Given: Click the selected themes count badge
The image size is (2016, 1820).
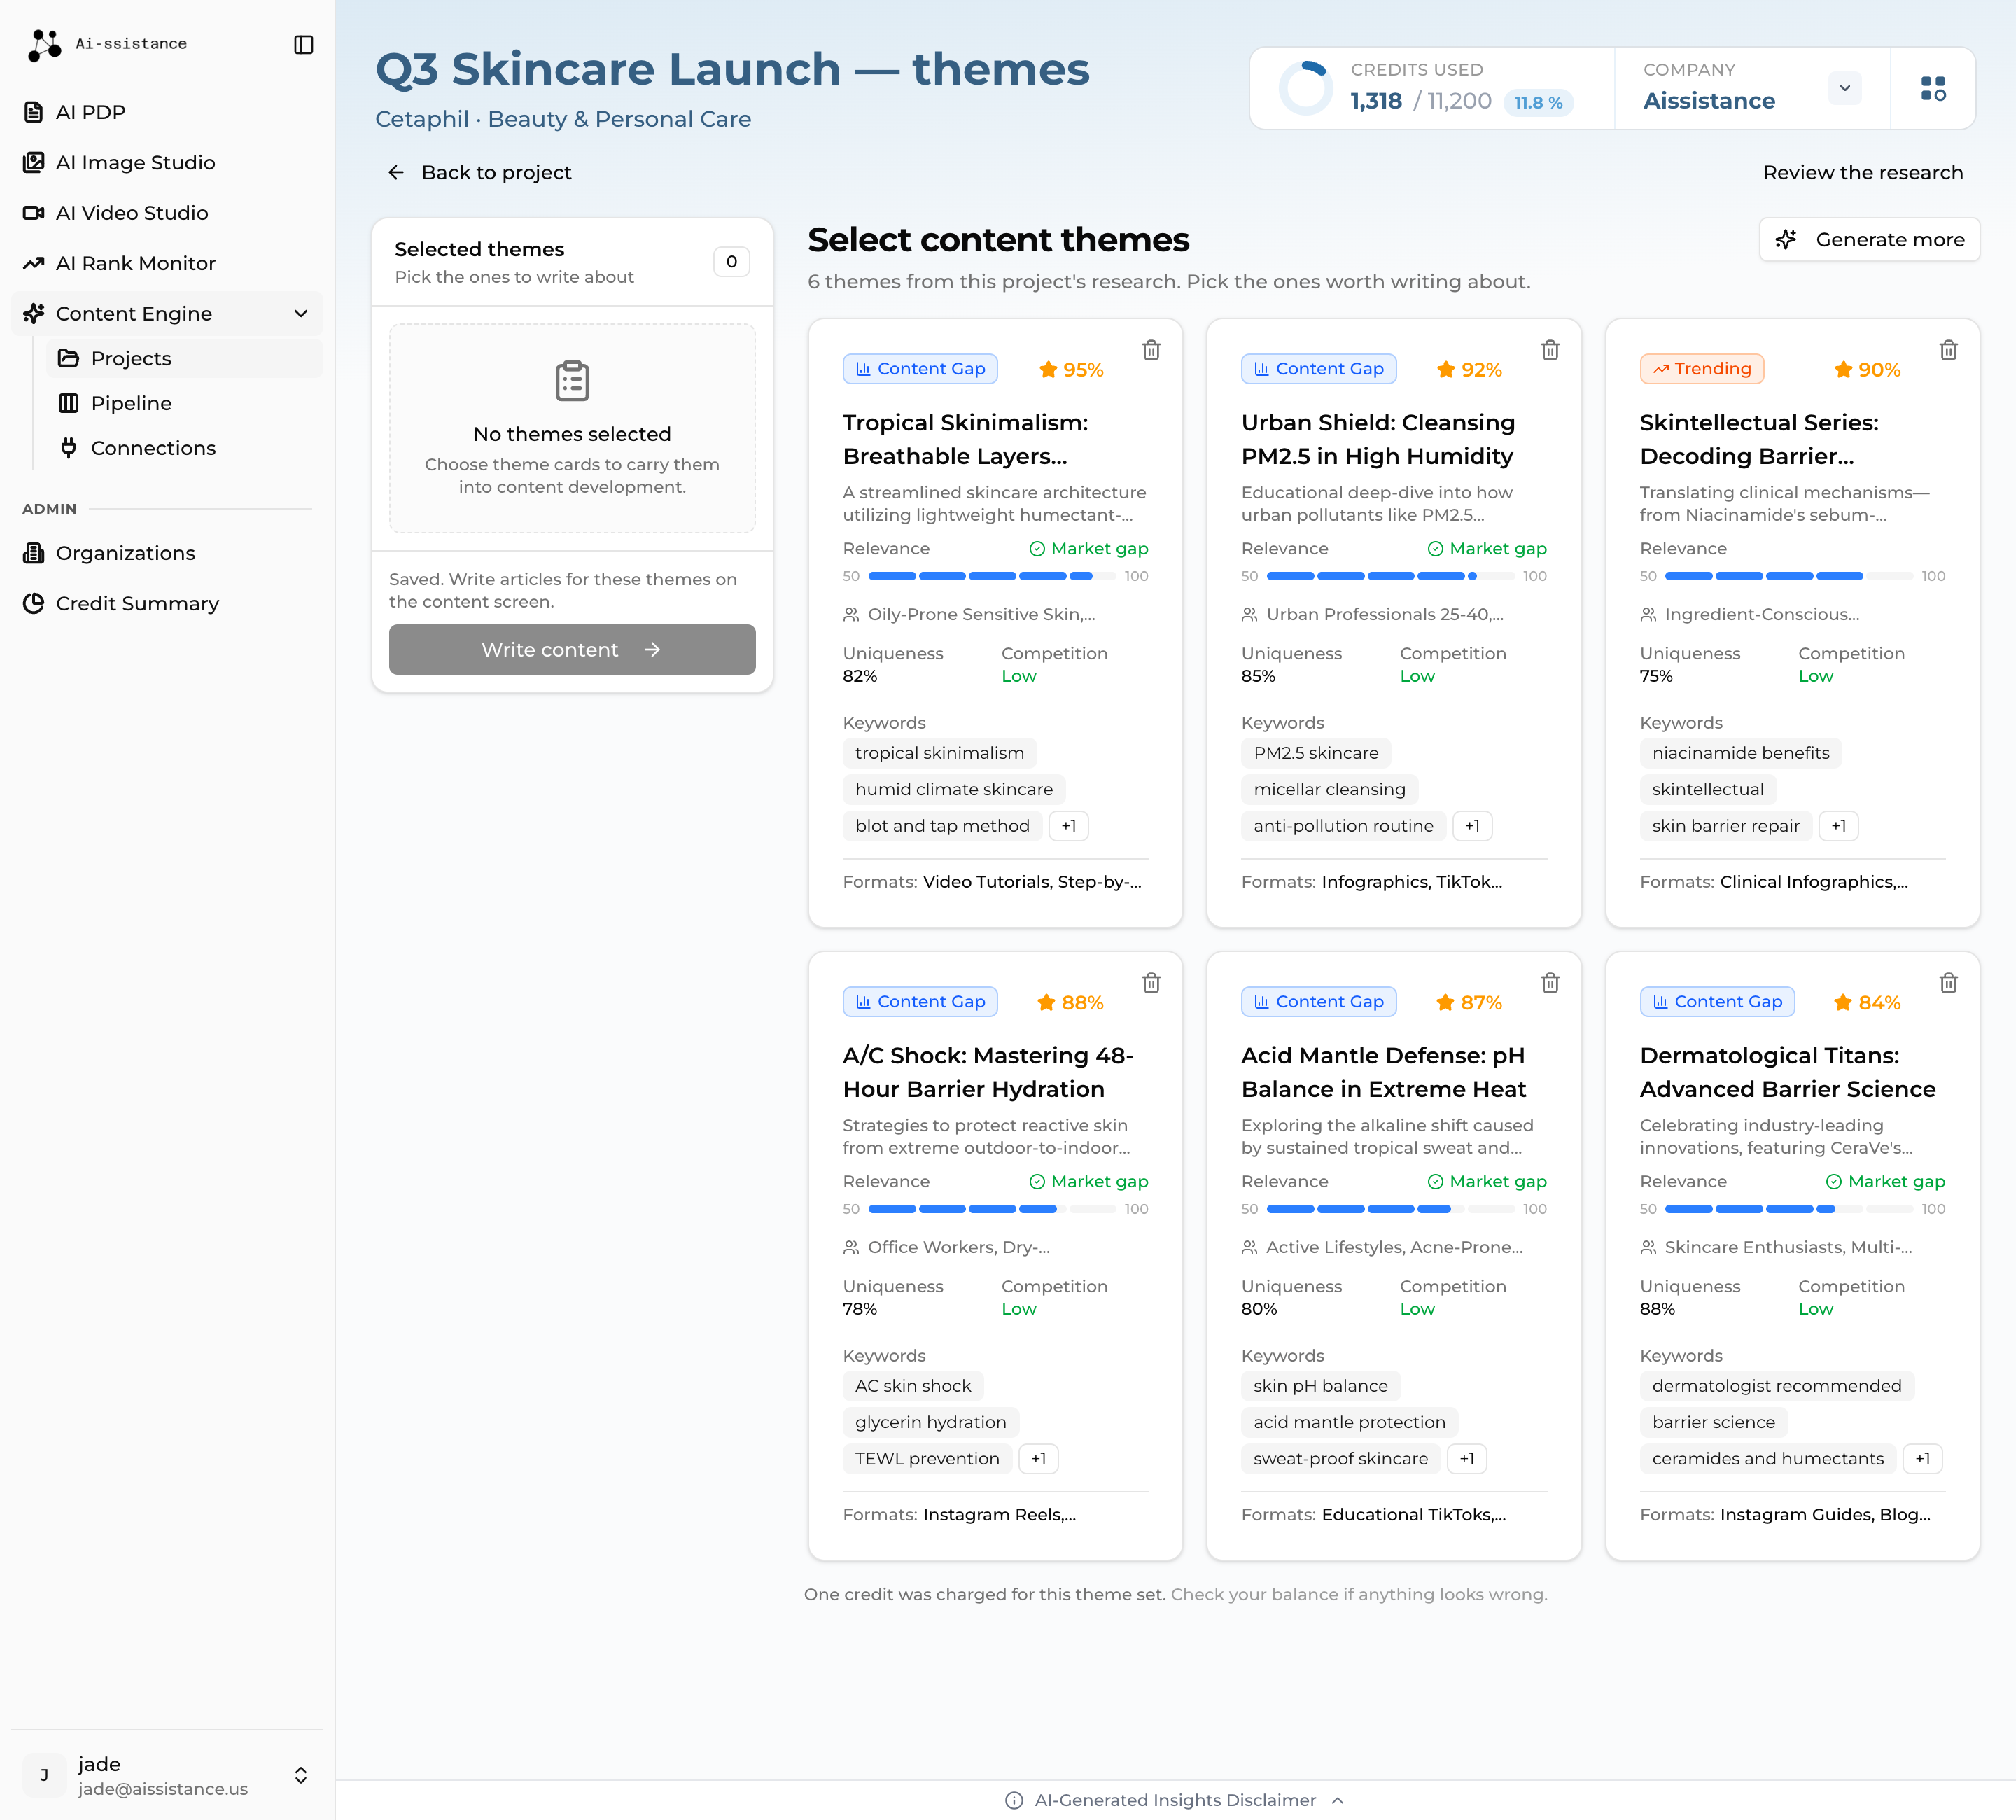Looking at the screenshot, I should tap(731, 262).
